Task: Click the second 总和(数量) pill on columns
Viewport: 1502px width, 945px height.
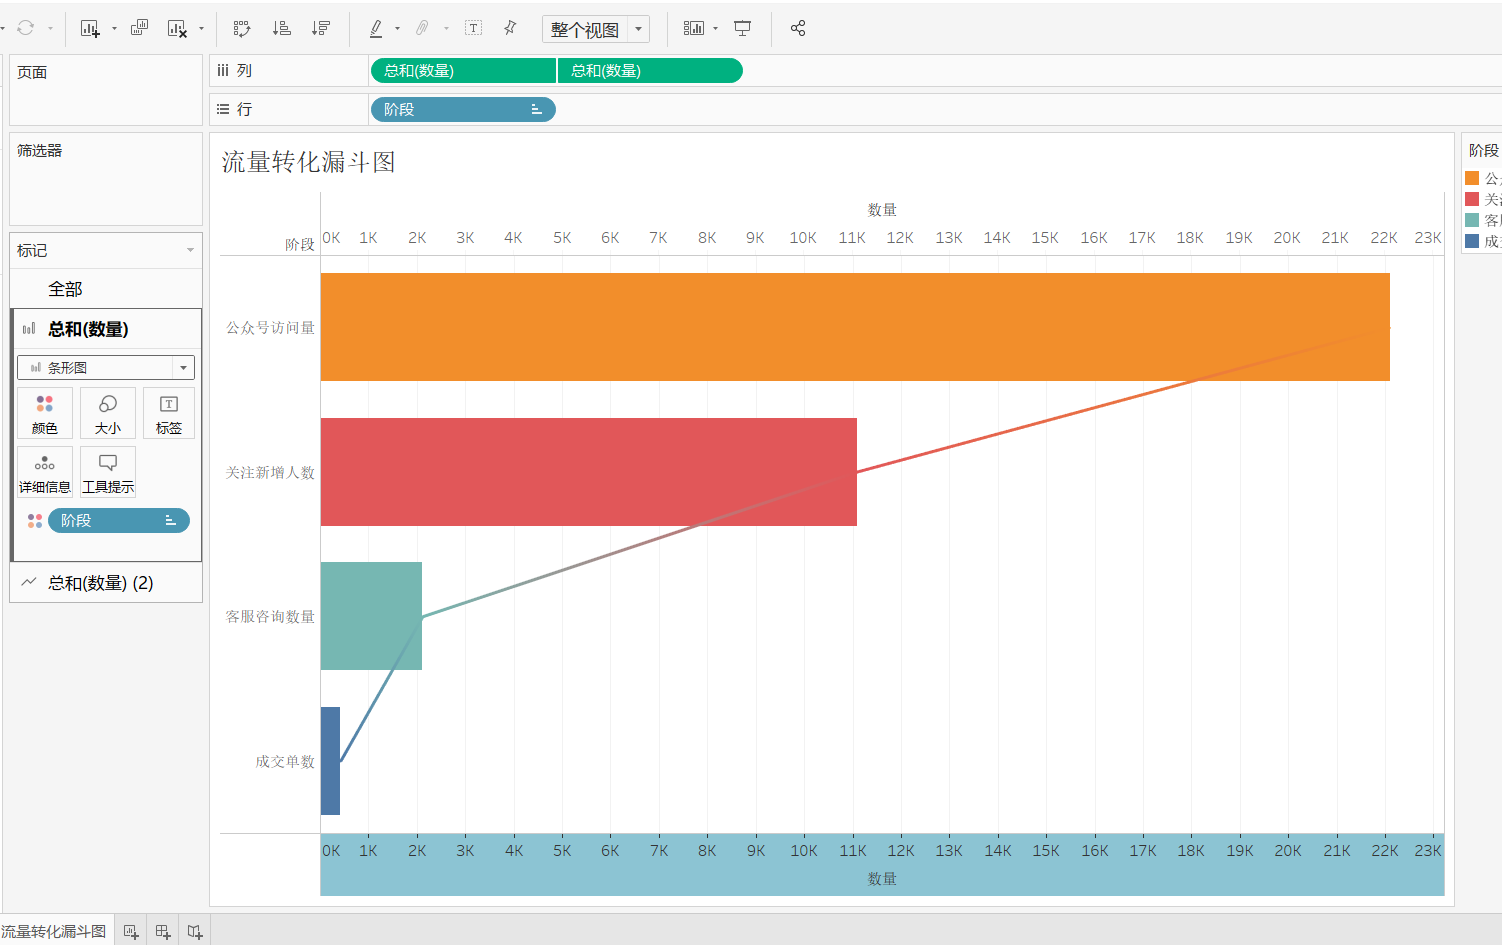Action: (650, 71)
